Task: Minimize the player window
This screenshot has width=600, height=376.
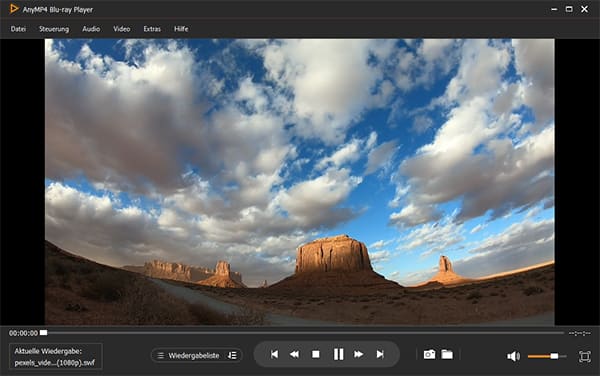Action: tap(554, 9)
